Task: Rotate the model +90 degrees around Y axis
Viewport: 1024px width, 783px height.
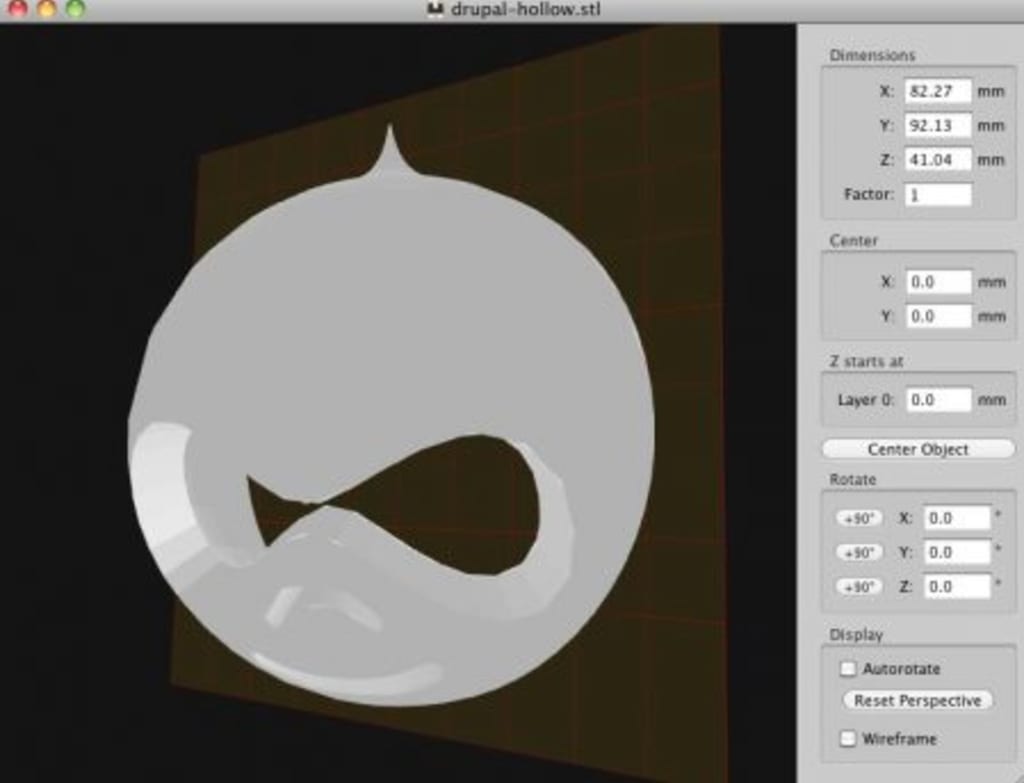Action: (x=860, y=551)
